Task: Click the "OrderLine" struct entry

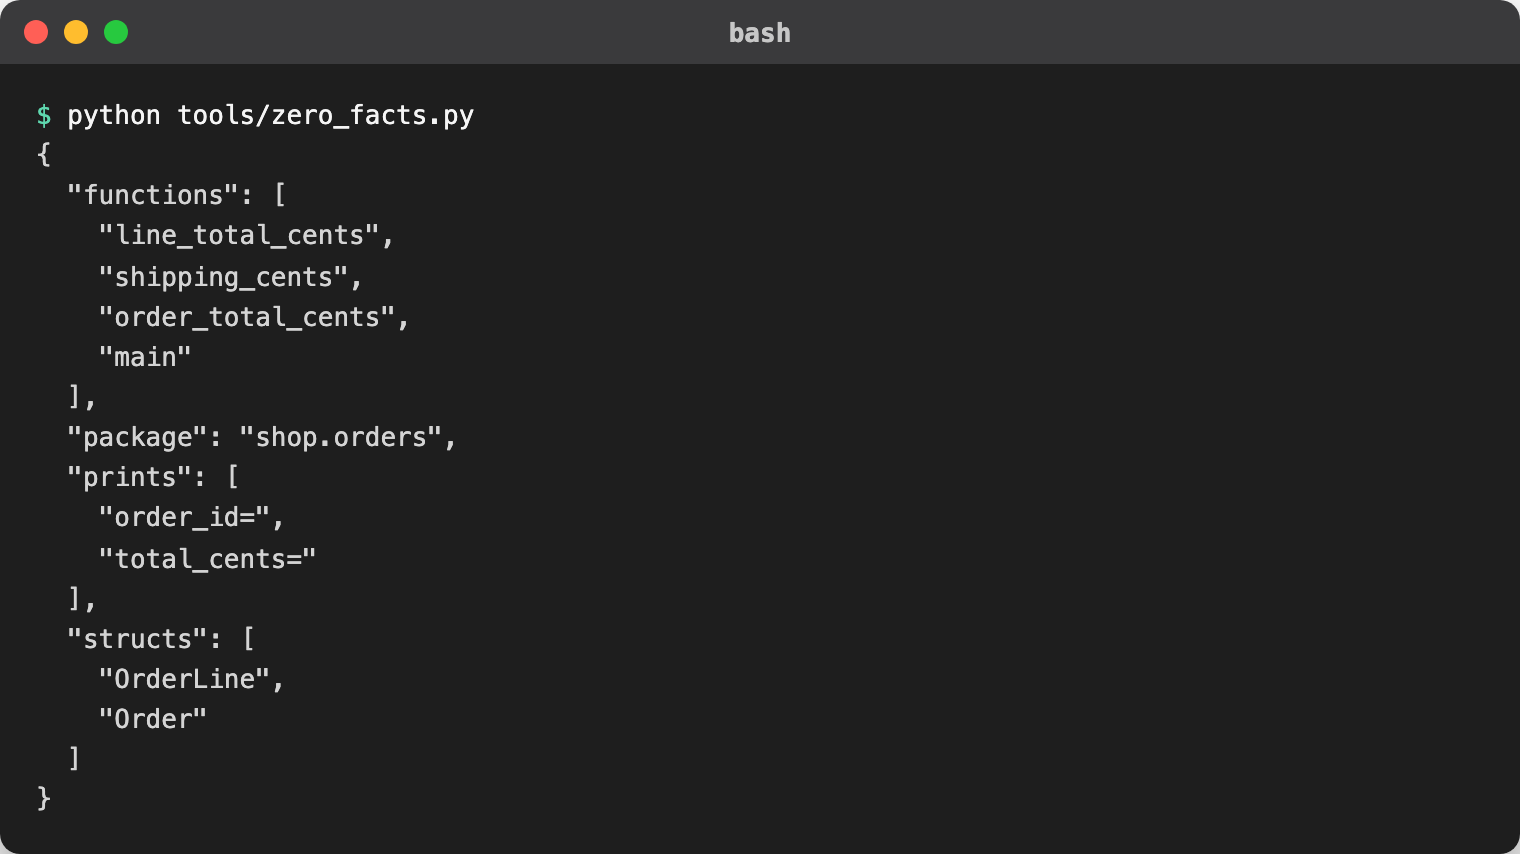Action: (x=184, y=679)
